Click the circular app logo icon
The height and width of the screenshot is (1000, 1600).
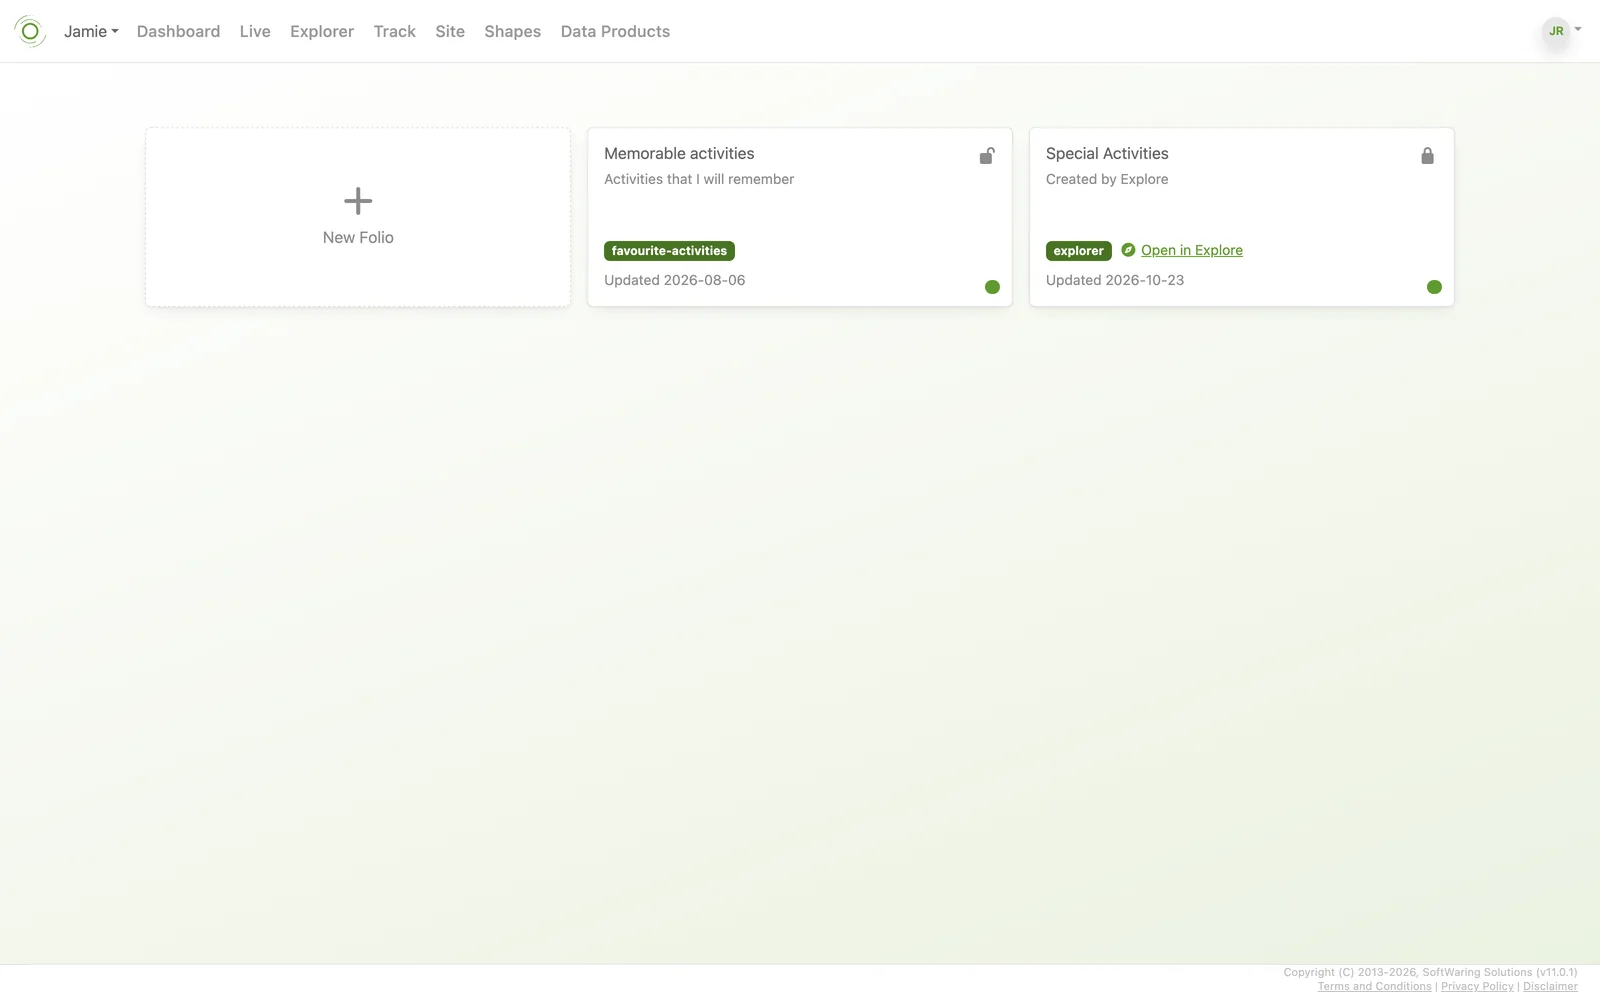pyautogui.click(x=30, y=31)
